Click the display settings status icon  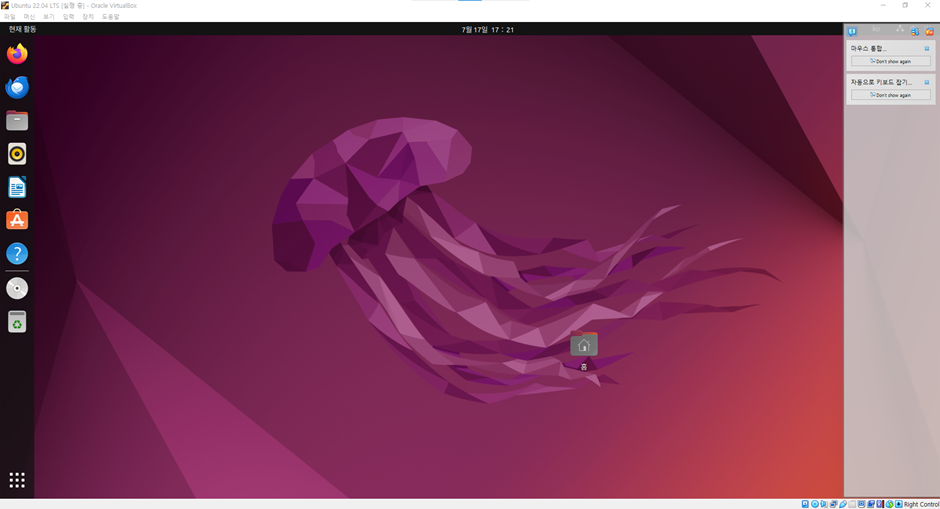click(x=861, y=504)
